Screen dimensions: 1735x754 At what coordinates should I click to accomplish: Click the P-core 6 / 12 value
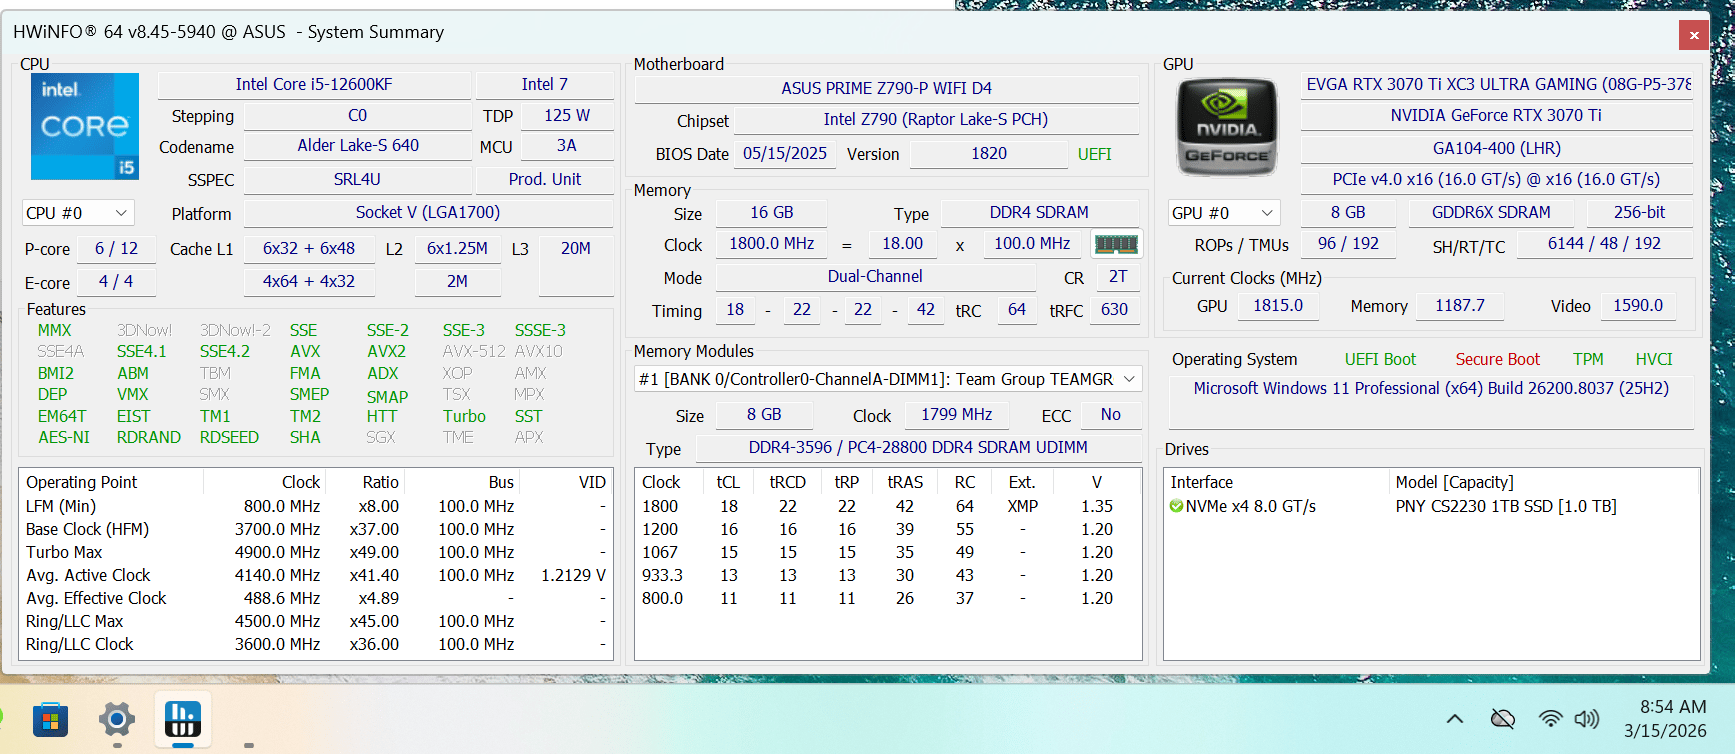click(117, 248)
